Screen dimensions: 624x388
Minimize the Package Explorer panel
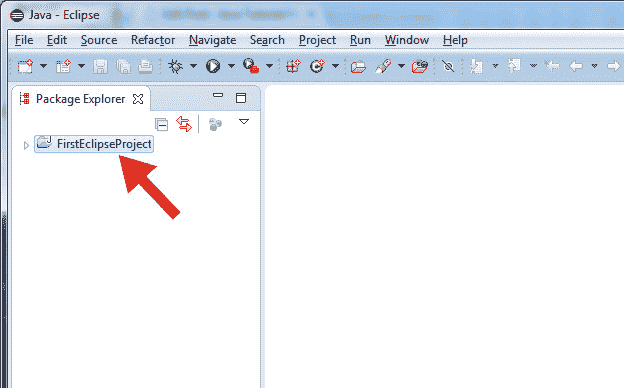[218, 96]
